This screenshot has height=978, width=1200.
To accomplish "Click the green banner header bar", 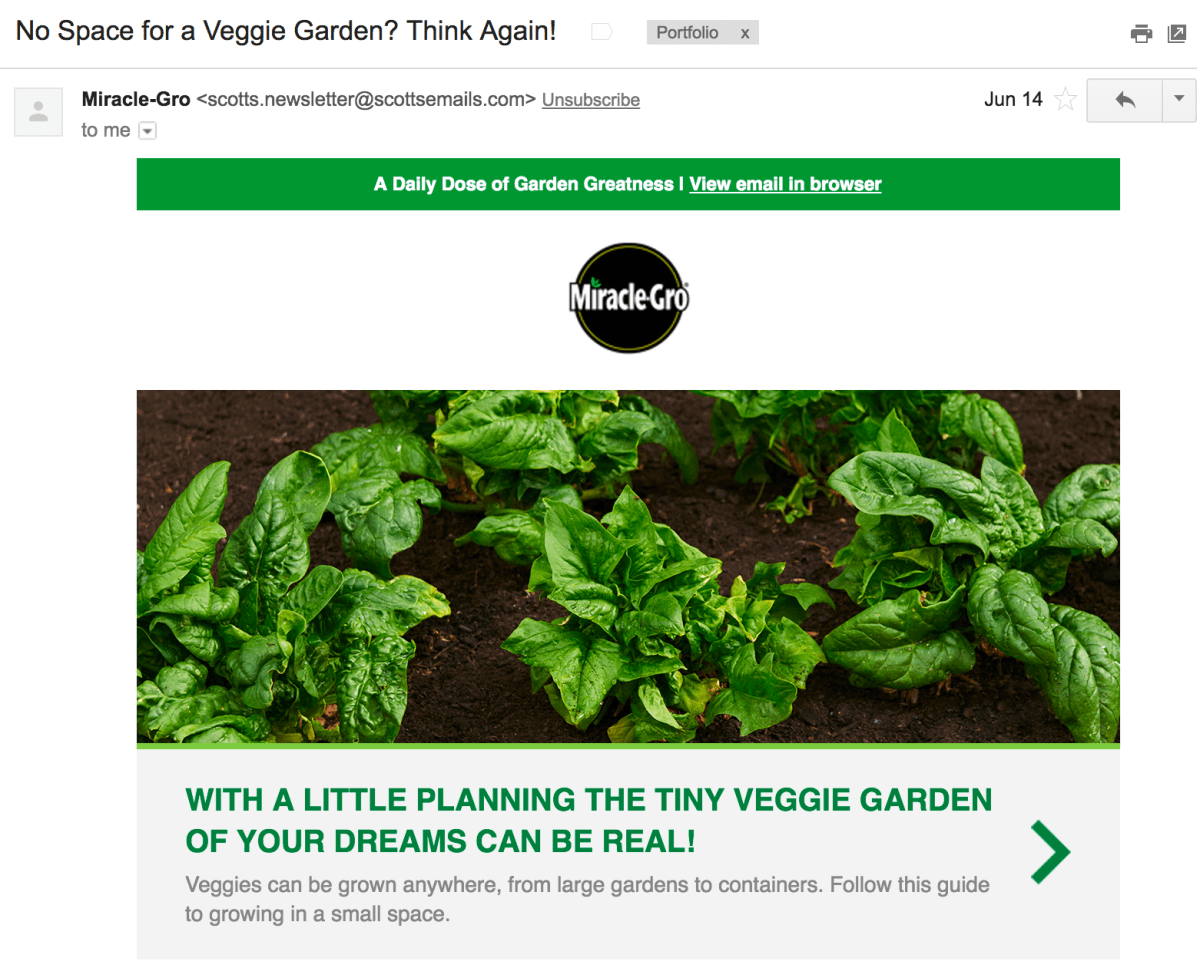I will [x=628, y=184].
